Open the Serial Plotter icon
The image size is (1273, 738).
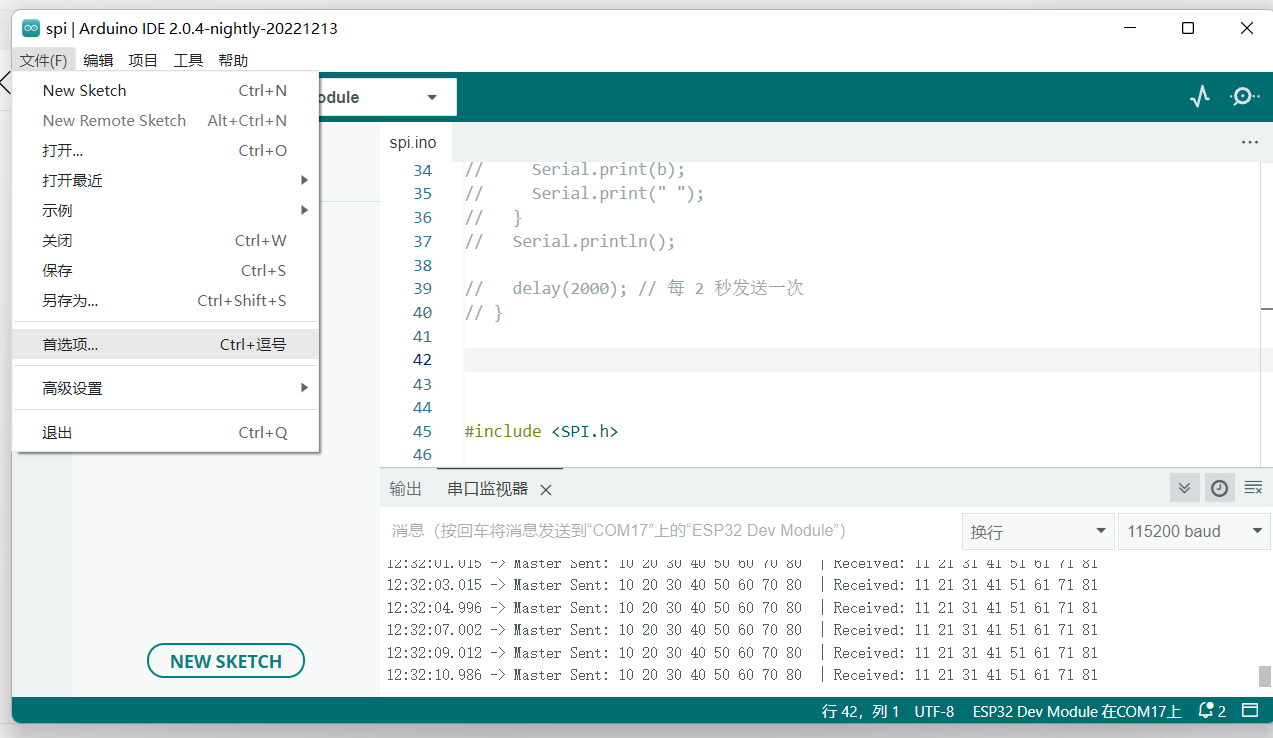pos(1199,97)
